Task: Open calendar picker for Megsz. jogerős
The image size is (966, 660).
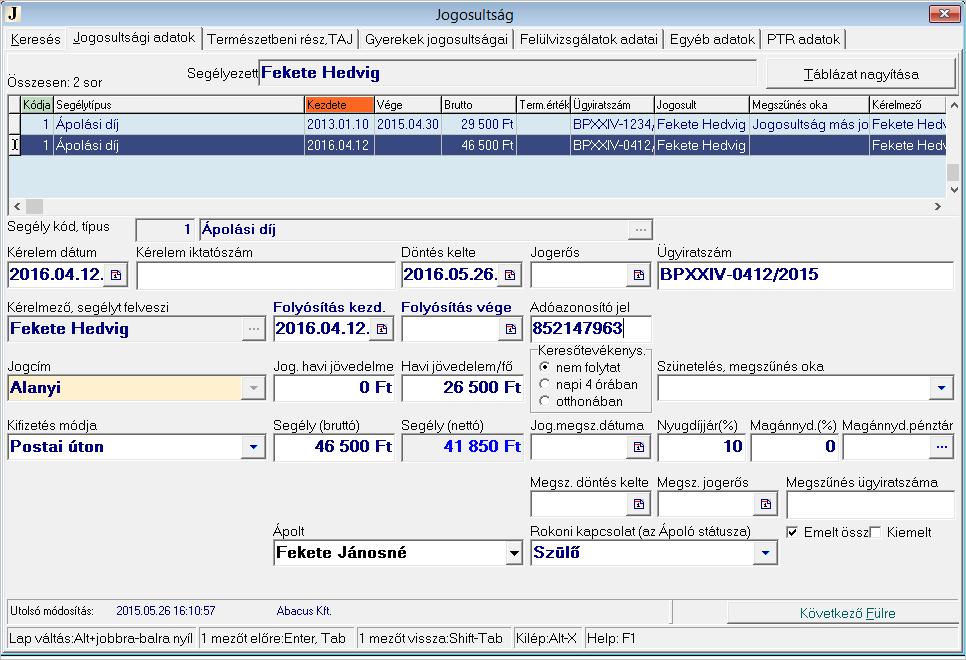Action: [x=765, y=504]
